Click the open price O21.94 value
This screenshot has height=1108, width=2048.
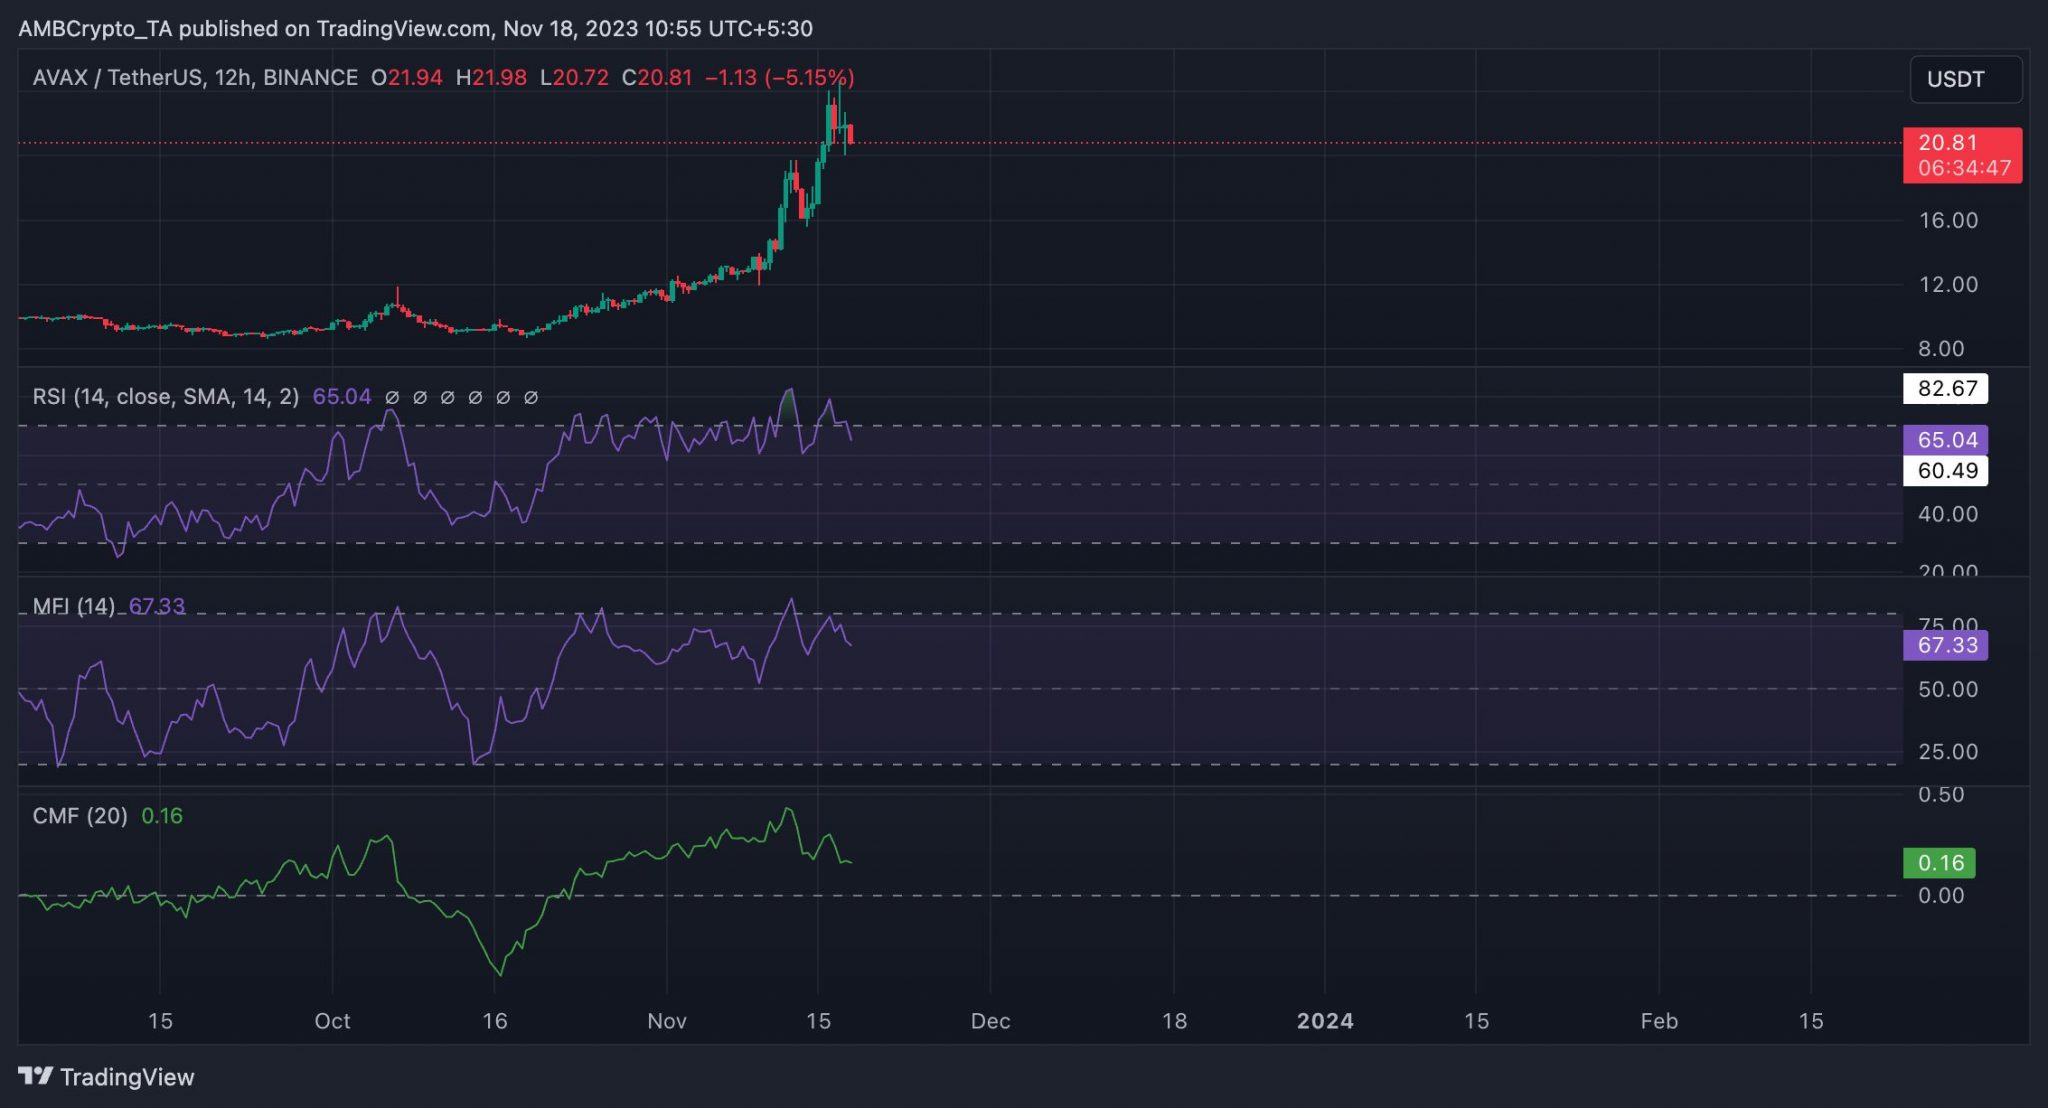point(407,77)
